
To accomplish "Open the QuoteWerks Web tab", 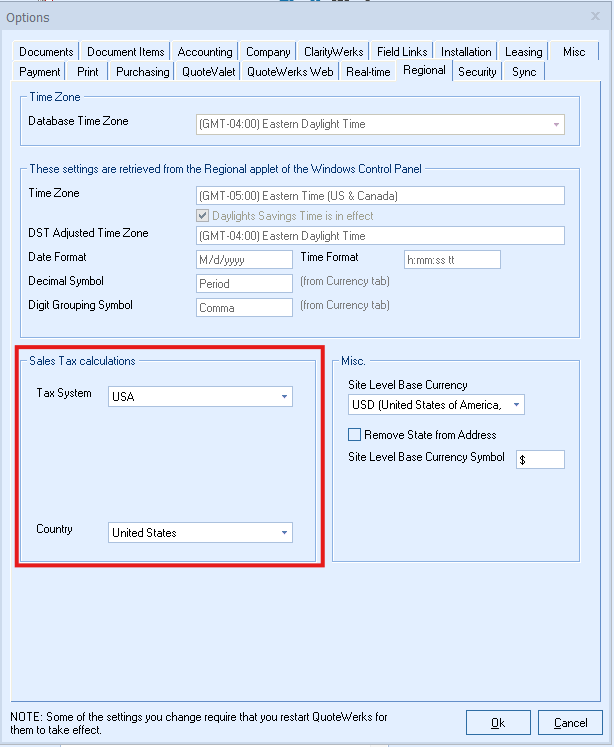I will pyautogui.click(x=290, y=71).
